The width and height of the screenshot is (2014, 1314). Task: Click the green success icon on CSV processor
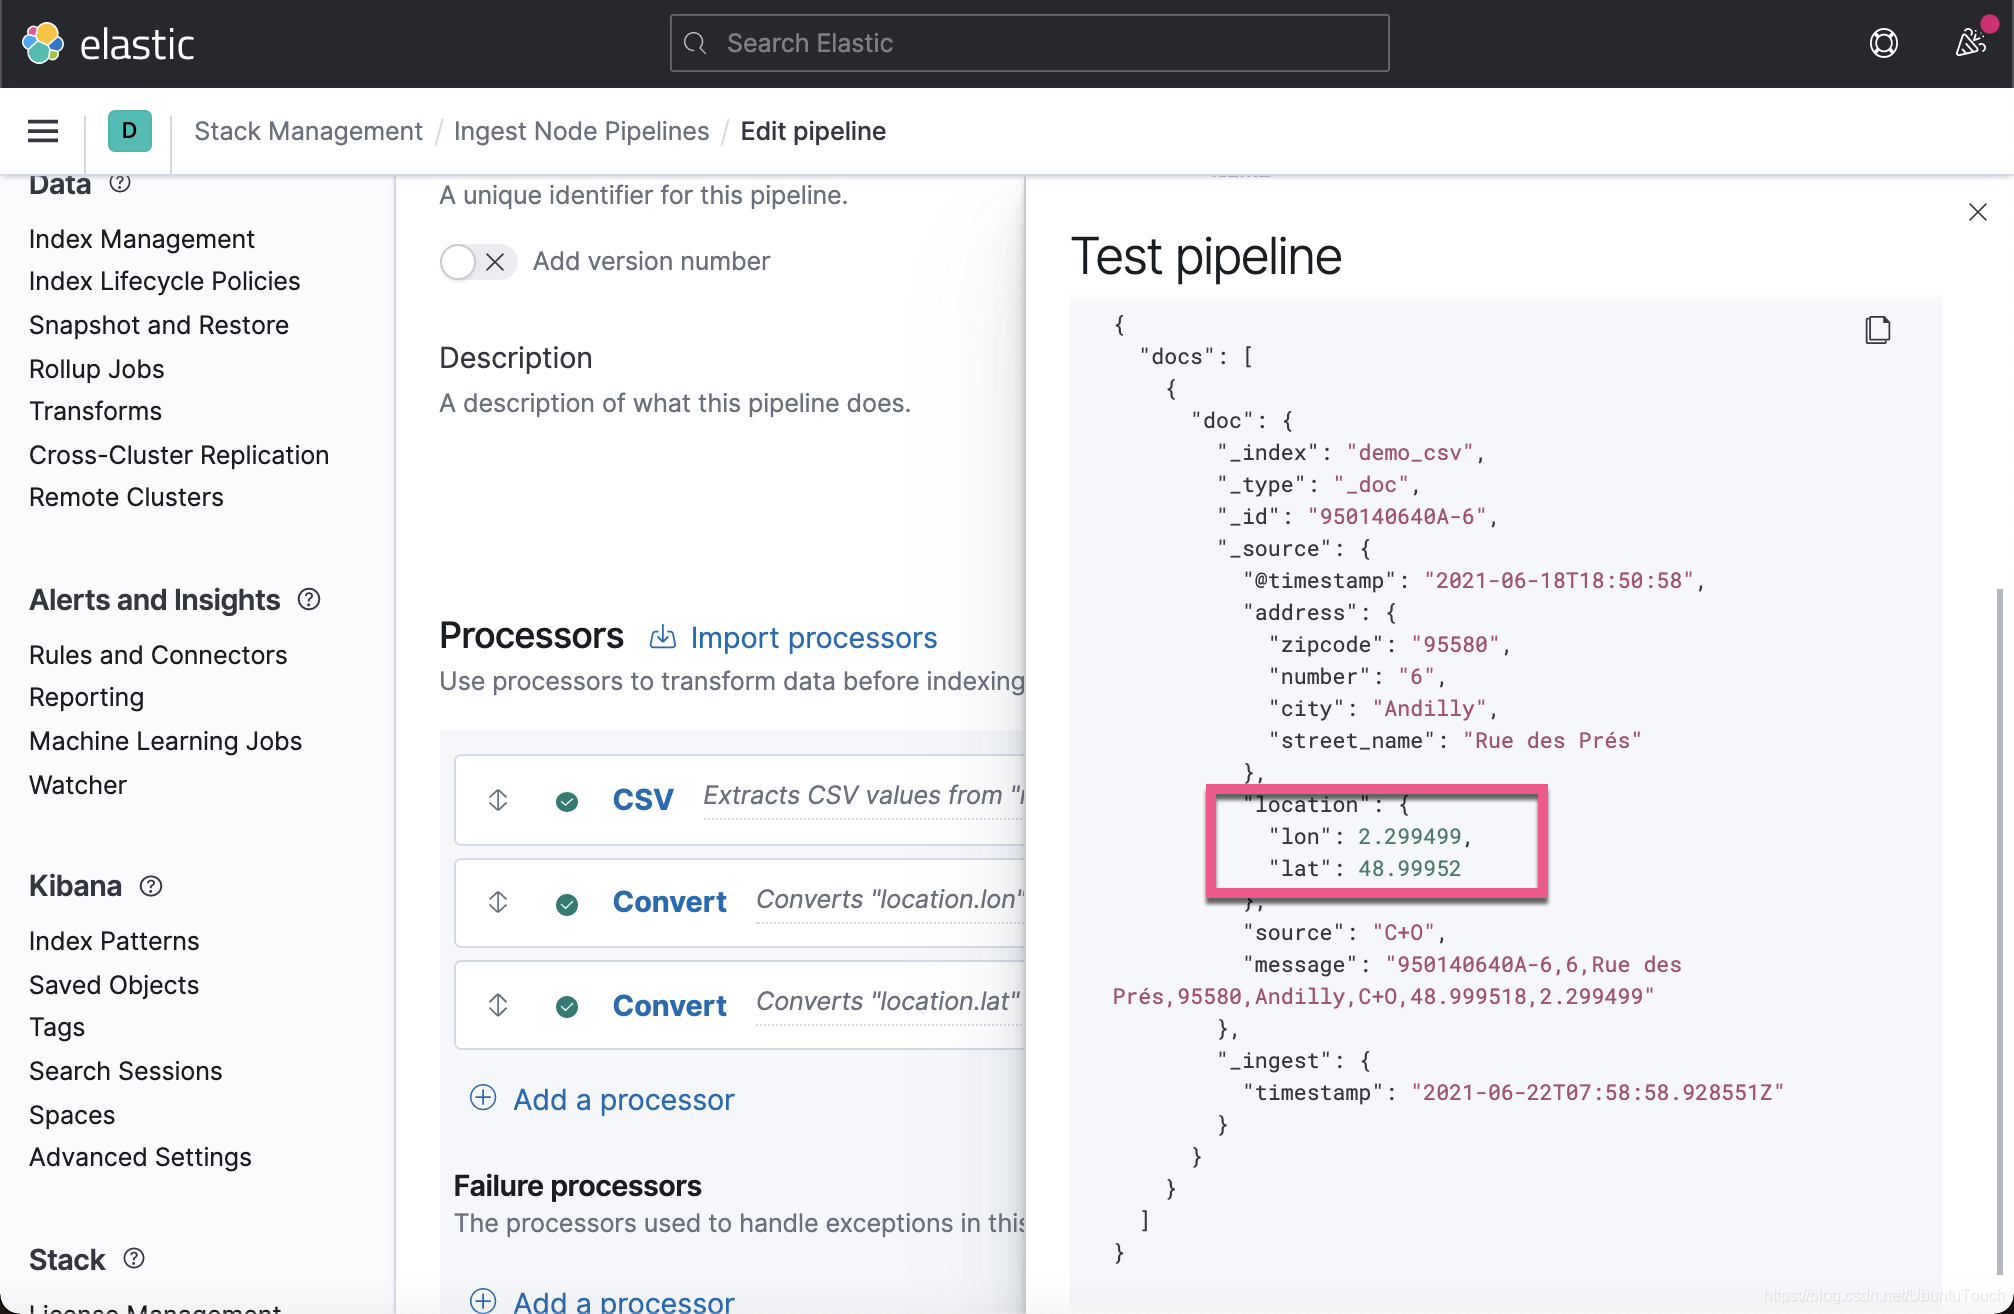[x=567, y=801]
